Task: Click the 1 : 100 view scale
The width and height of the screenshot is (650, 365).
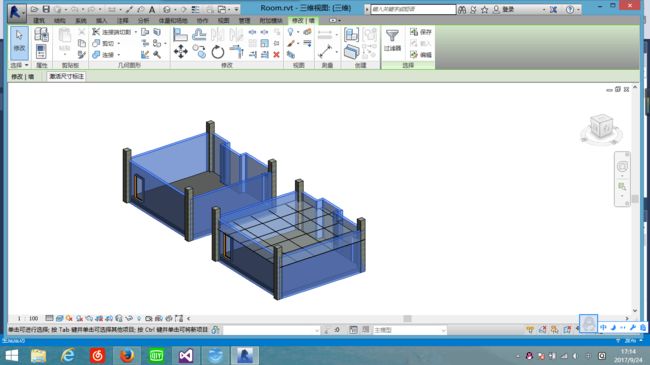Action: [x=27, y=319]
